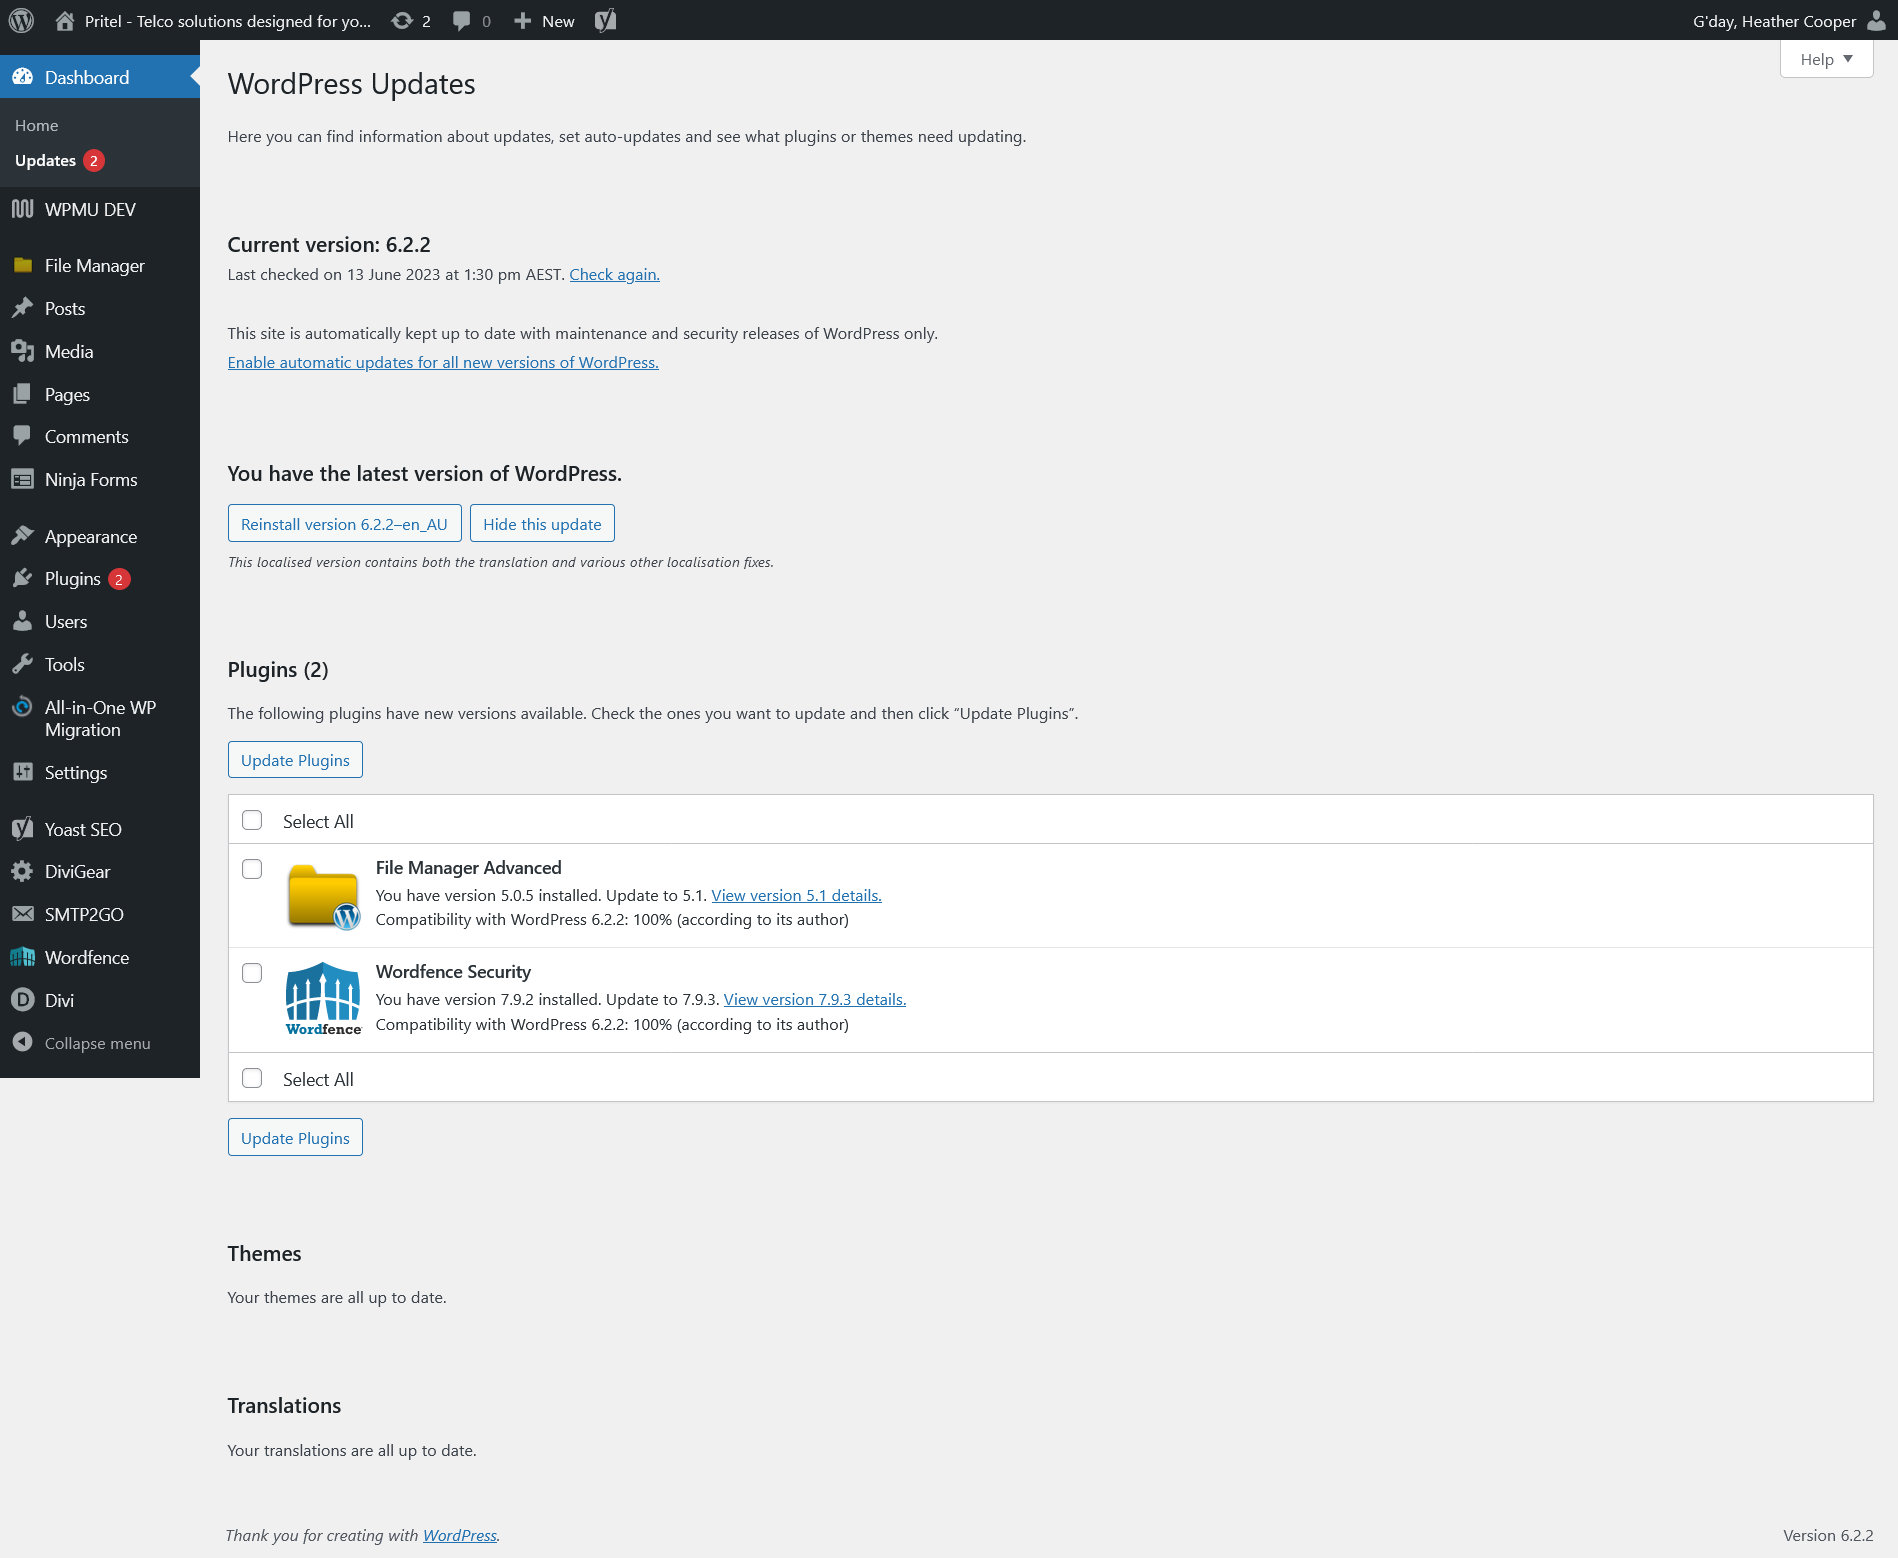Toggle the top Select All checkbox
The height and width of the screenshot is (1558, 1898).
click(x=252, y=820)
